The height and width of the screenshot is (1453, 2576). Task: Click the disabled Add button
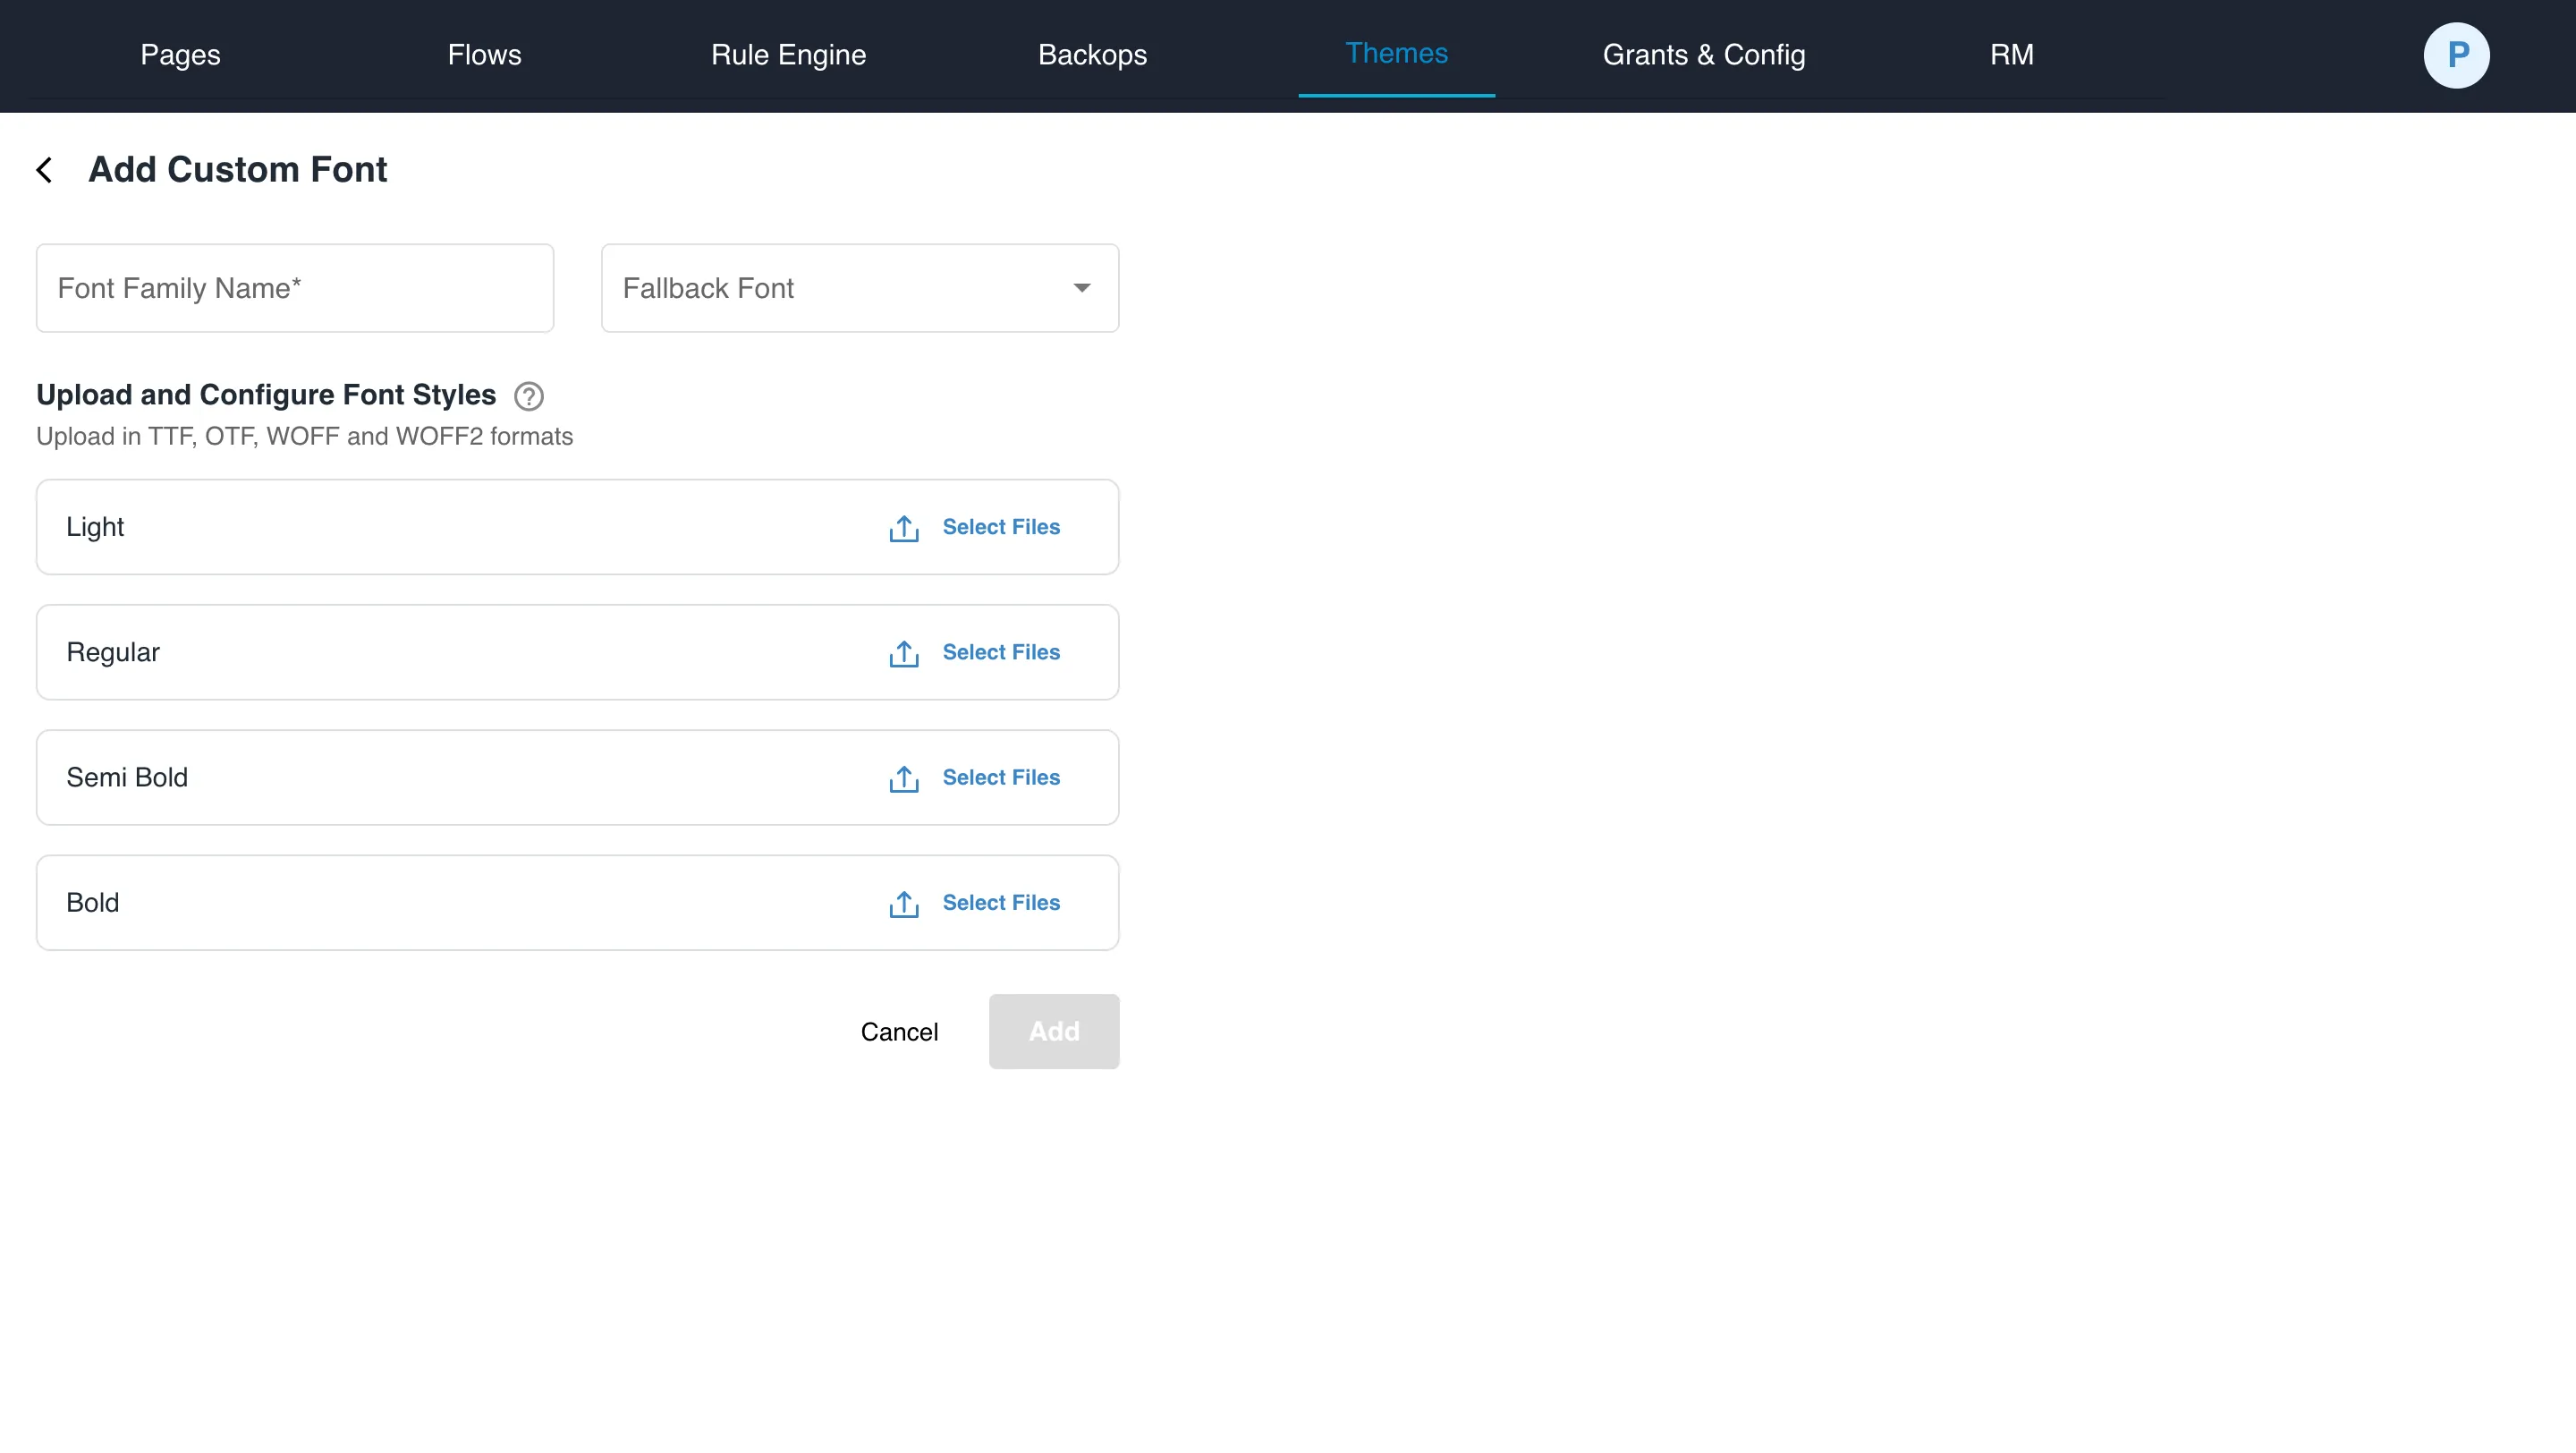(1054, 1031)
